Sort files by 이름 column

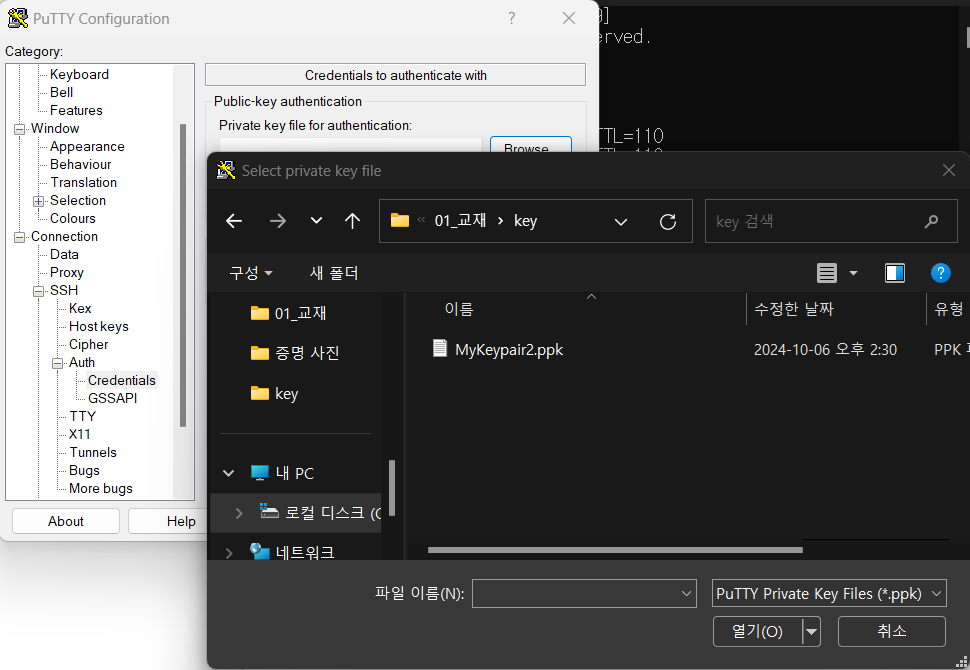point(459,309)
